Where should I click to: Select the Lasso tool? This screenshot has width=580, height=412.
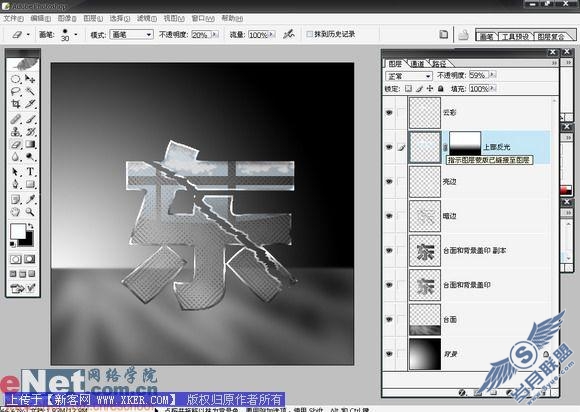(15, 91)
